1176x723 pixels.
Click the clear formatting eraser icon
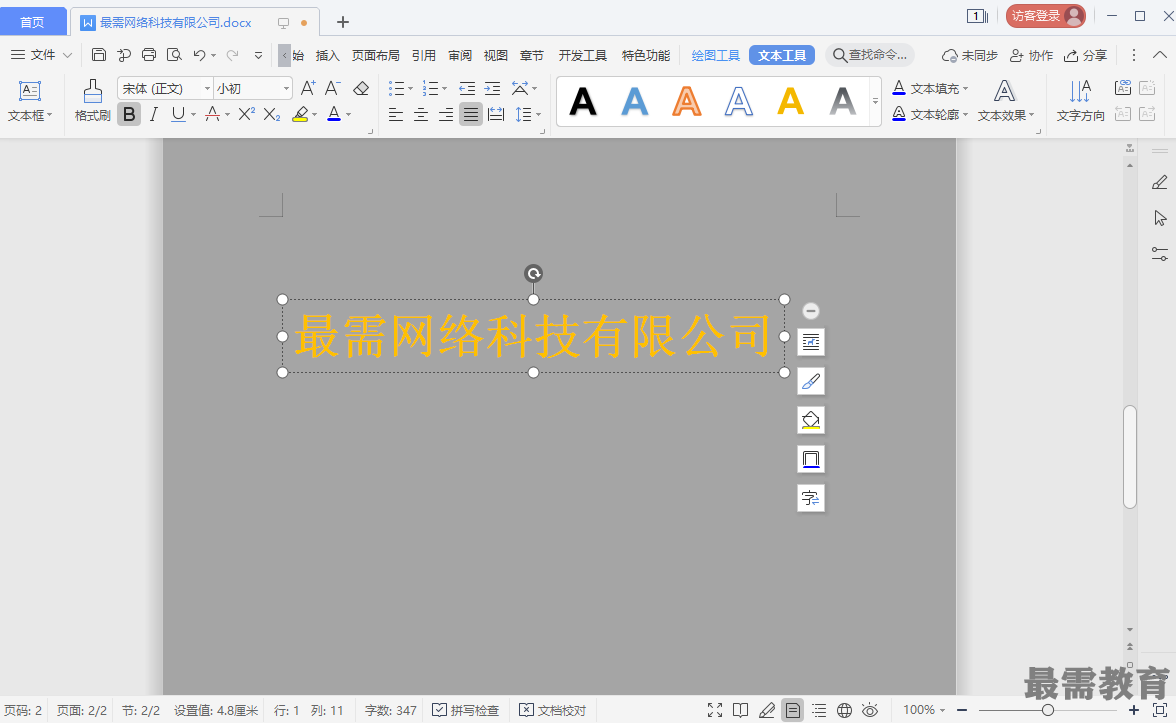361,88
